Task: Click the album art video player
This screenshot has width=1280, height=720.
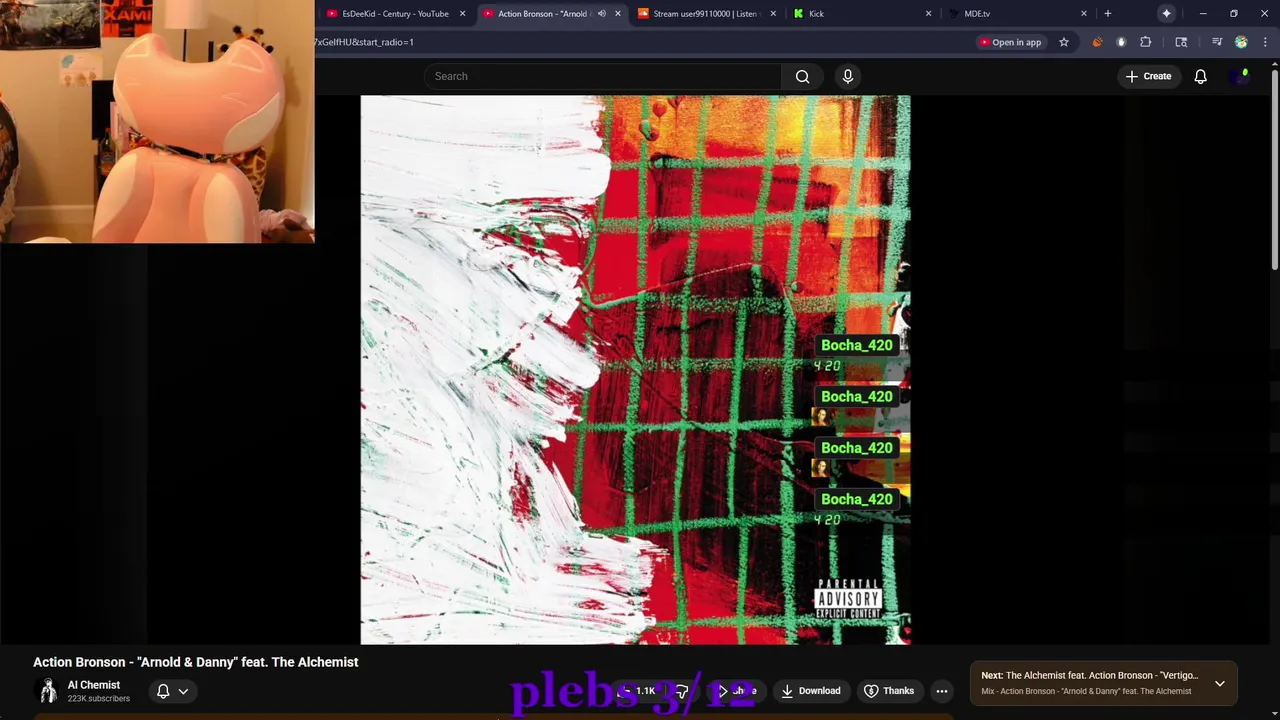Action: 635,370
